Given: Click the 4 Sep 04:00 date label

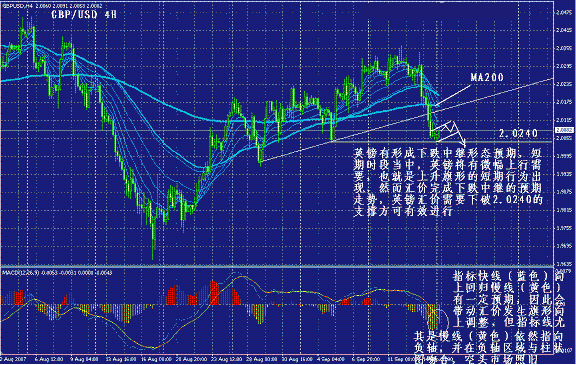Looking at the screenshot, I should tap(332, 359).
